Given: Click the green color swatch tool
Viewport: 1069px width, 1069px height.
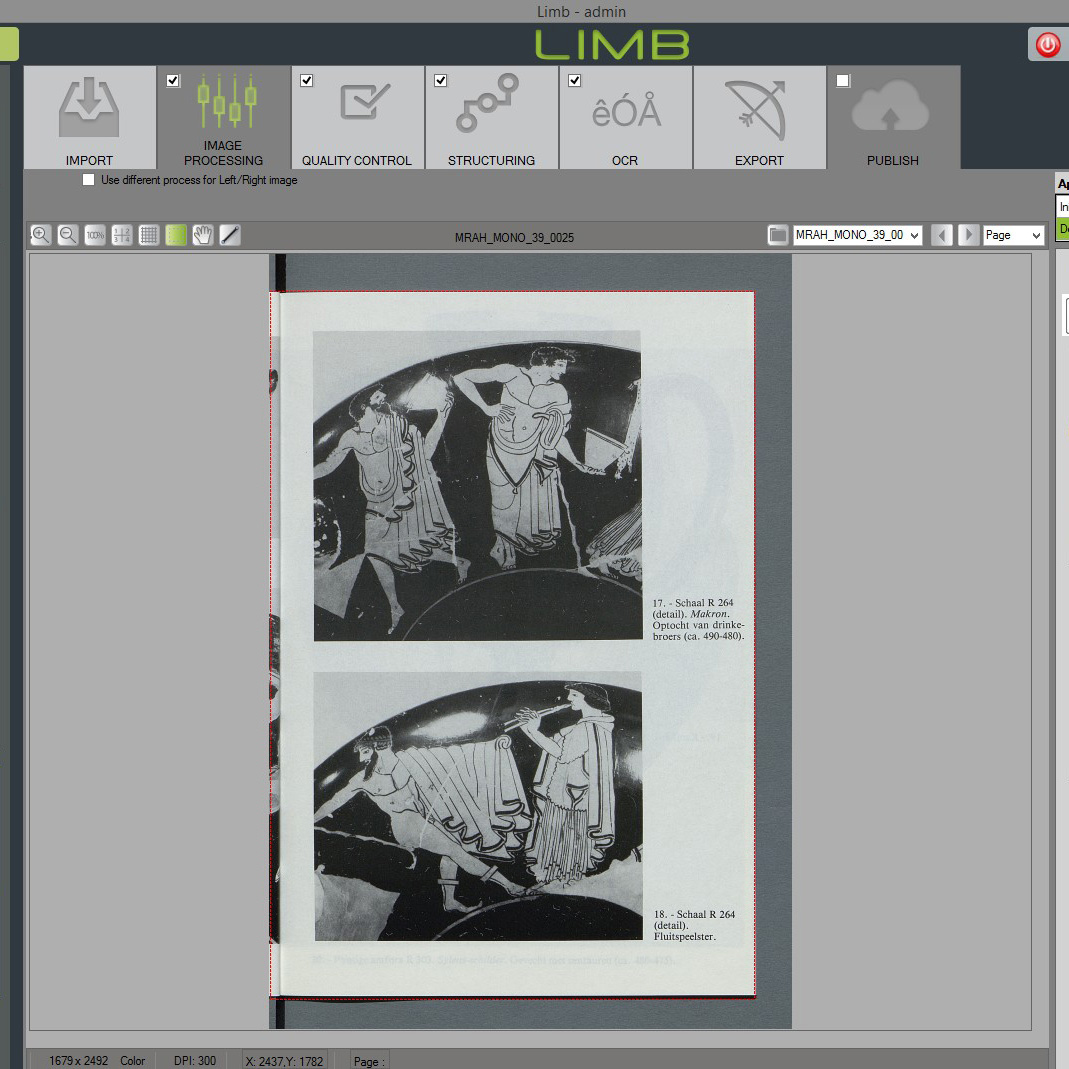Looking at the screenshot, I should (x=176, y=235).
